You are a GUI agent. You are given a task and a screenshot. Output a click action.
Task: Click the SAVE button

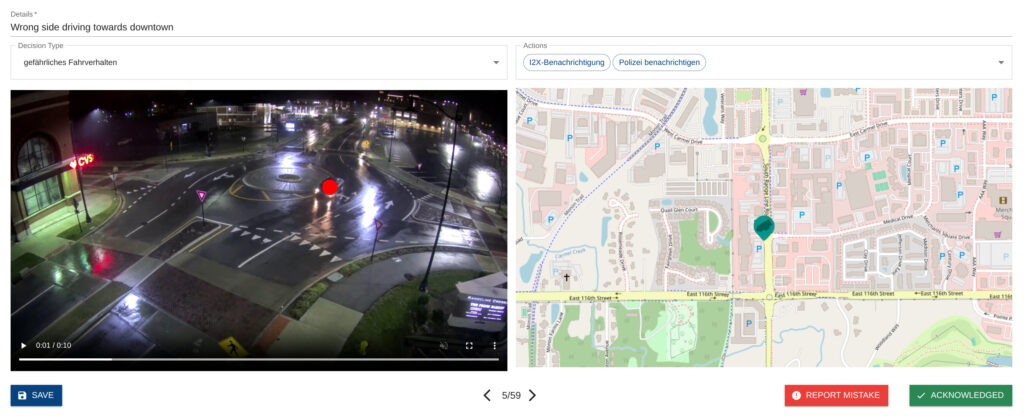[37, 395]
